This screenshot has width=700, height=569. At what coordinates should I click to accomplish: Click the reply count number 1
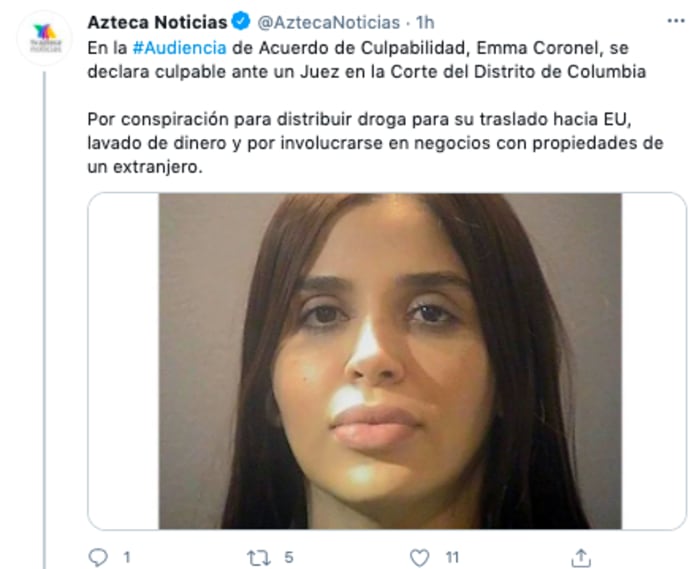pyautogui.click(x=127, y=557)
